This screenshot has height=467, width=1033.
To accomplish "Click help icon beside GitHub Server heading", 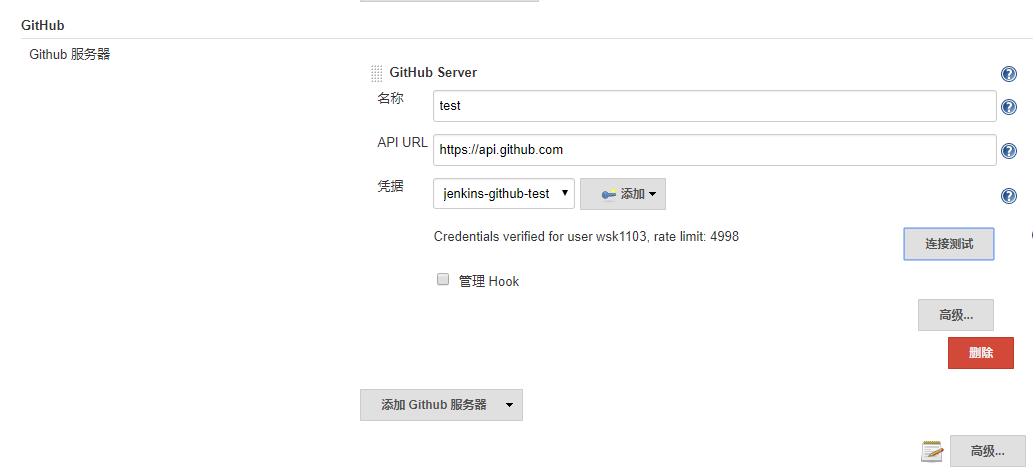I will tap(1008, 74).
